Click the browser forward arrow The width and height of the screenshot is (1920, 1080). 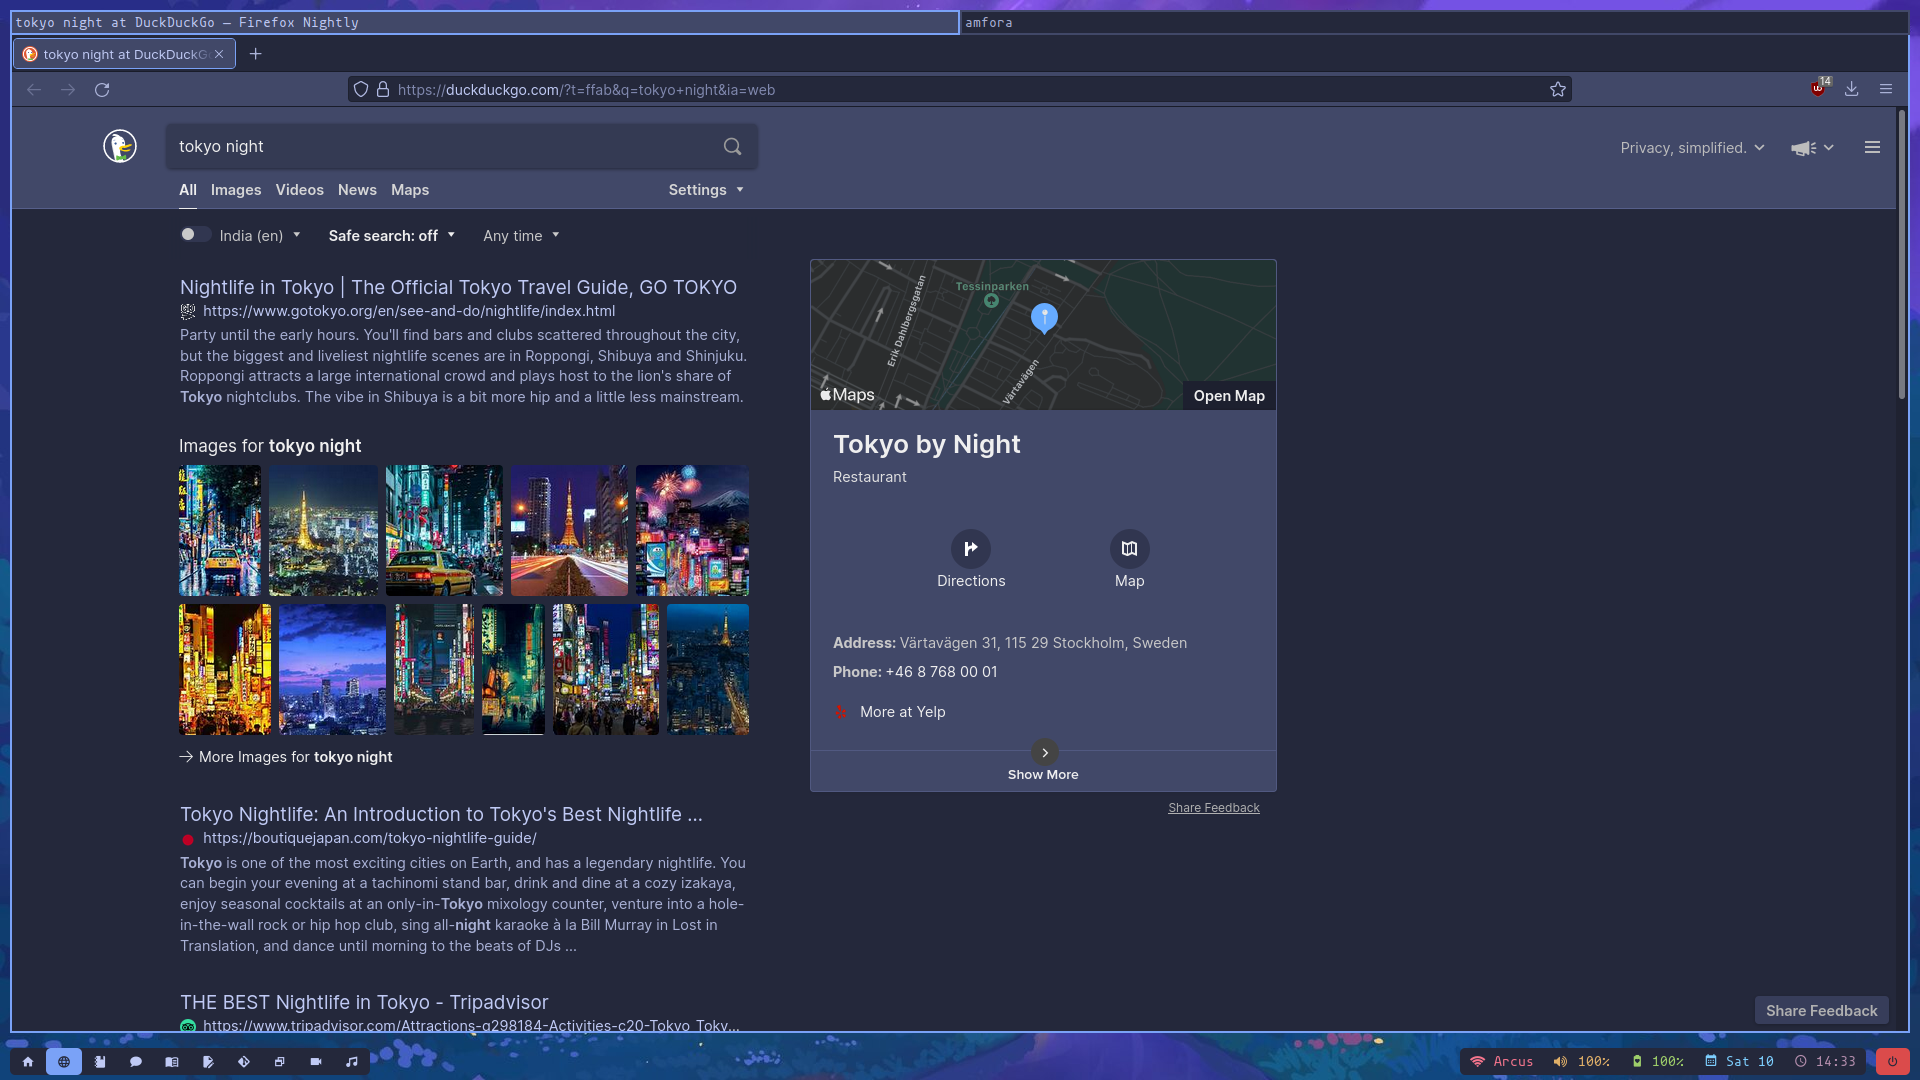(x=68, y=90)
